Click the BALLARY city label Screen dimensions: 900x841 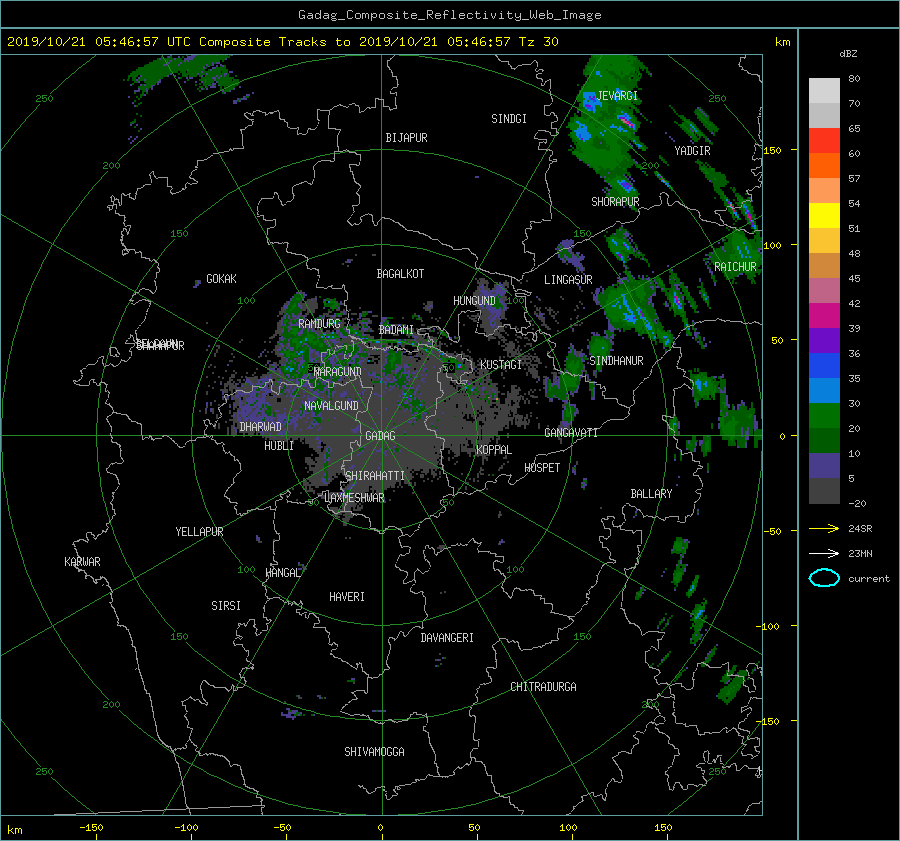[651, 494]
